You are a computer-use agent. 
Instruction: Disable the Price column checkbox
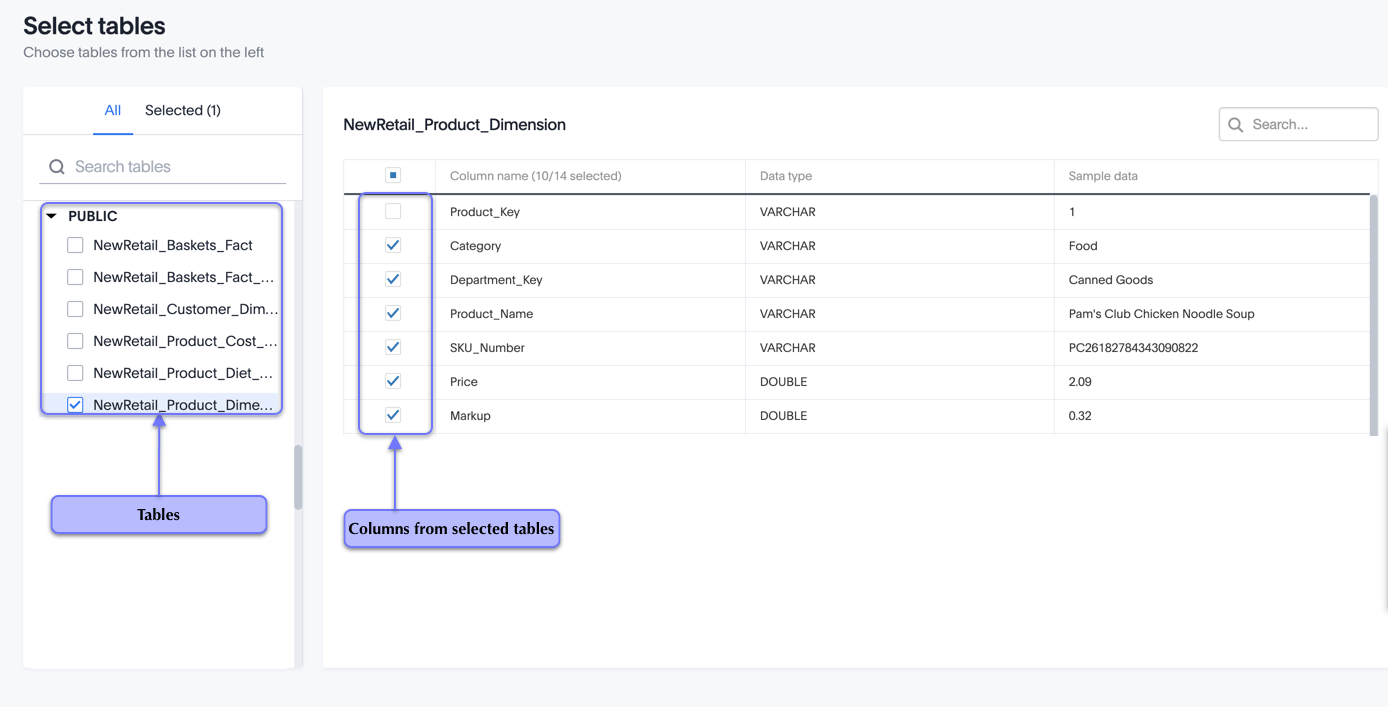pos(393,381)
